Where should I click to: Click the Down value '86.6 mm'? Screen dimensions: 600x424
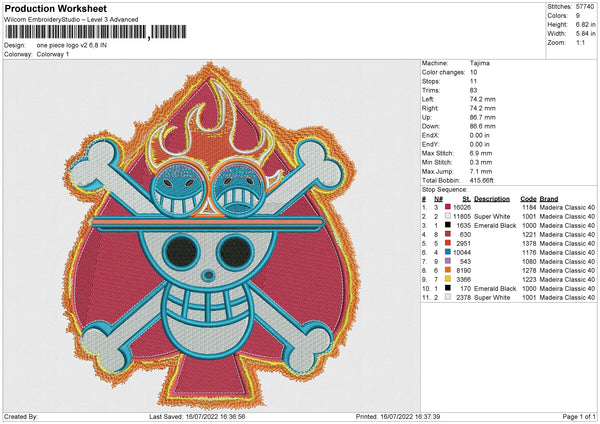click(483, 126)
